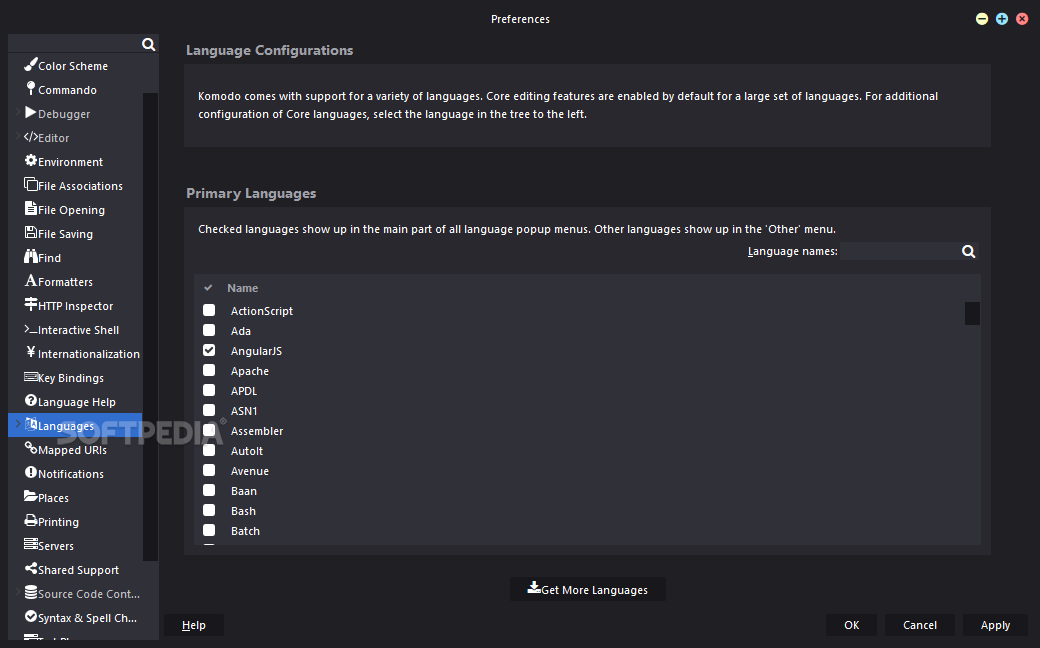Click the Color Scheme brush icon

31,64
